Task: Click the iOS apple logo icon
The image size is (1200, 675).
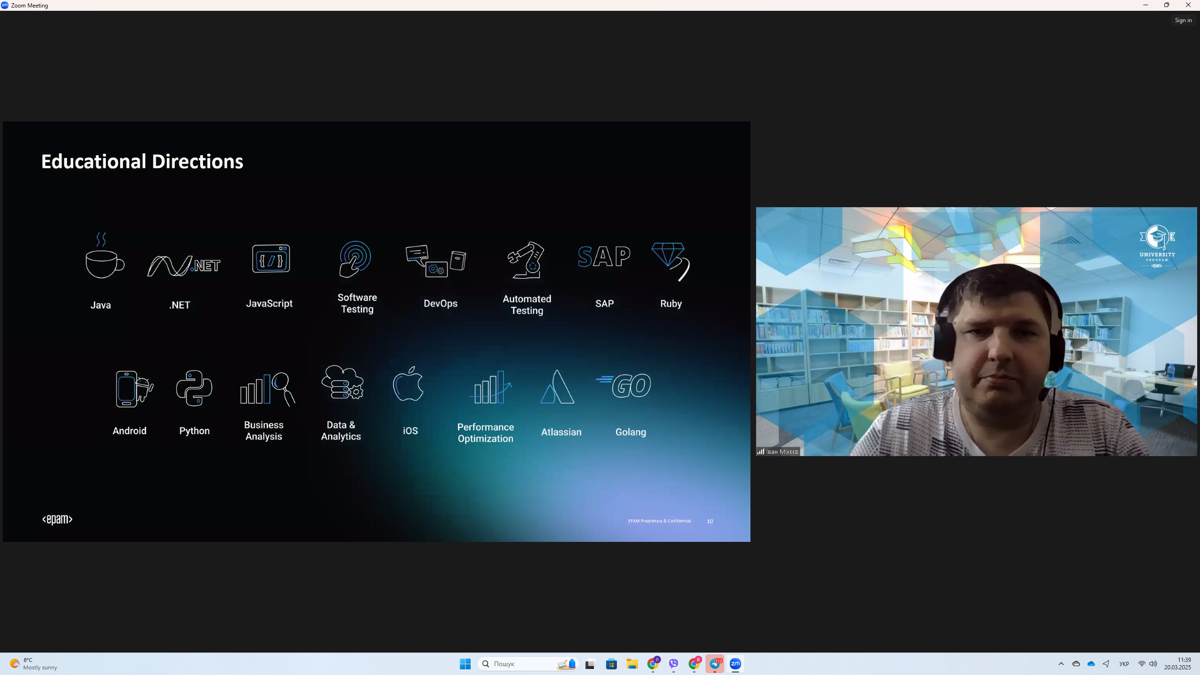Action: point(408,384)
